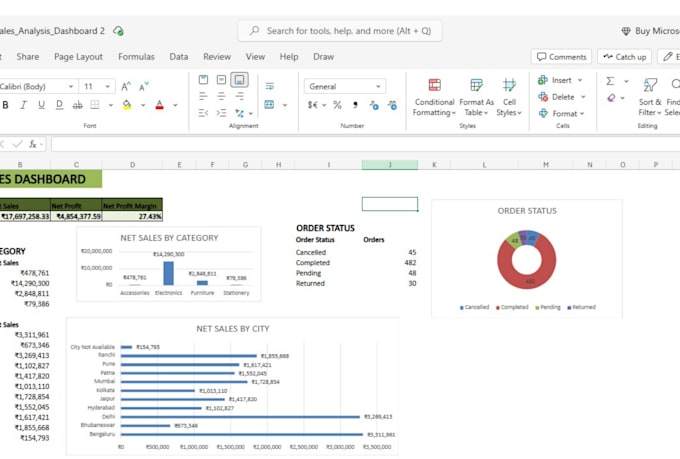Screen dimensions: 680x459
Task: Open Sort & Filter menu
Action: point(650,98)
